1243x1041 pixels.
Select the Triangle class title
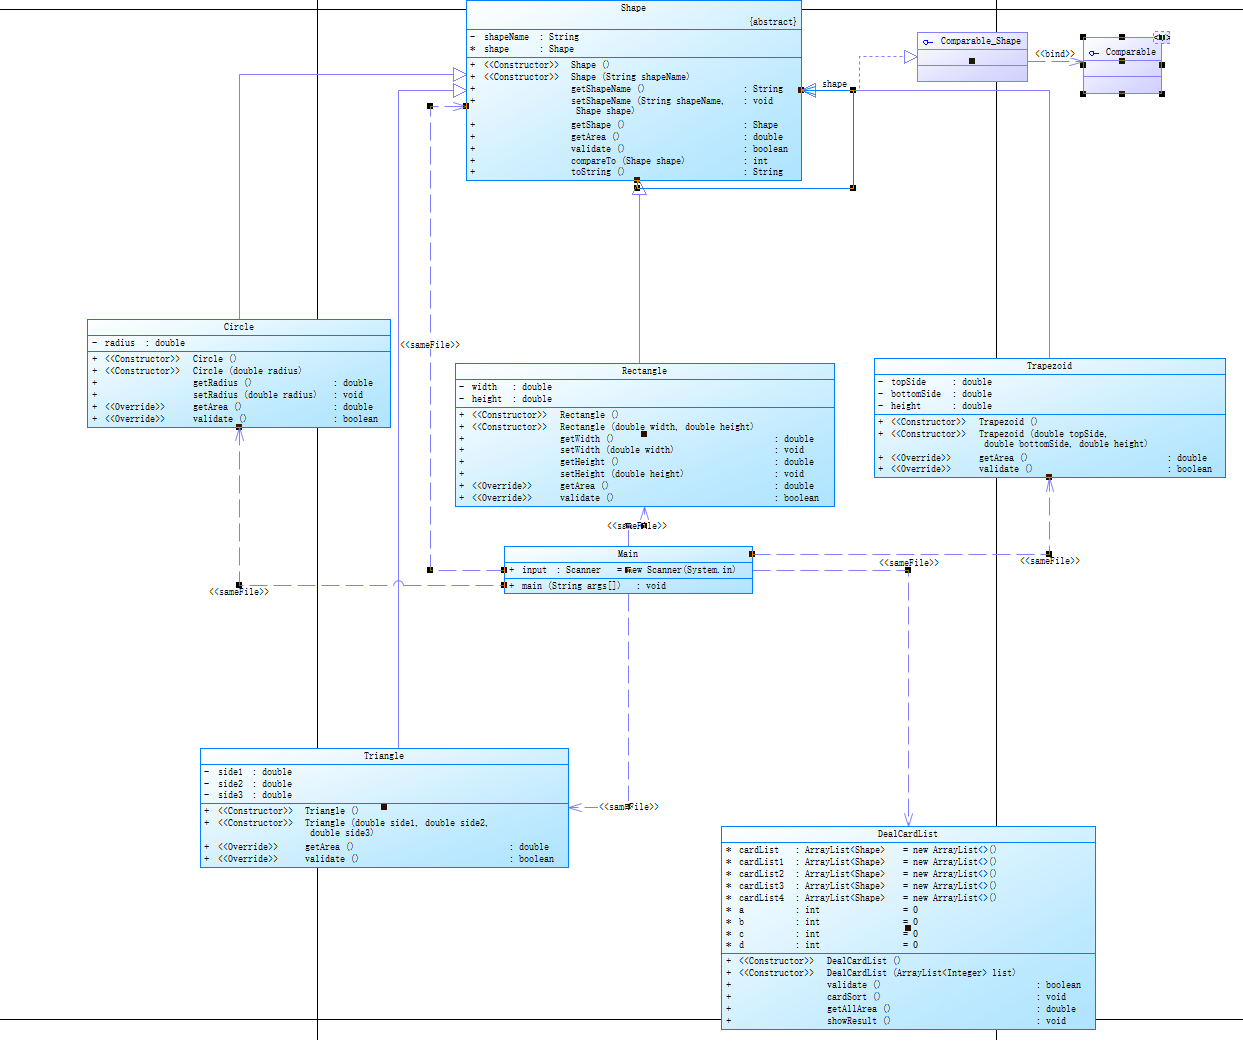coord(384,756)
